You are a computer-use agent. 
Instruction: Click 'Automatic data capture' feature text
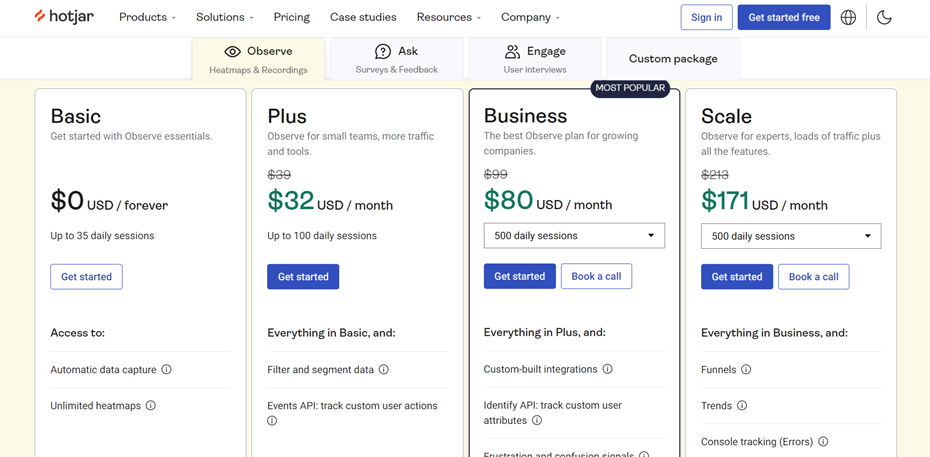pyautogui.click(x=103, y=370)
